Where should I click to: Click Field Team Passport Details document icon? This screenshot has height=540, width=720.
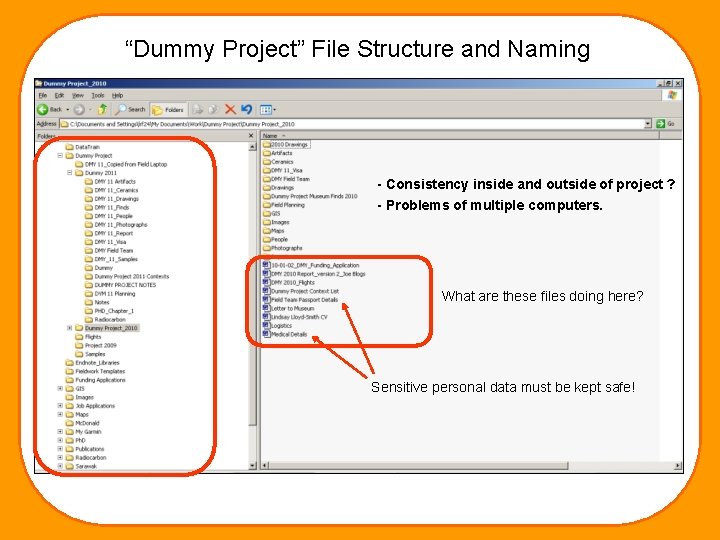tap(266, 299)
